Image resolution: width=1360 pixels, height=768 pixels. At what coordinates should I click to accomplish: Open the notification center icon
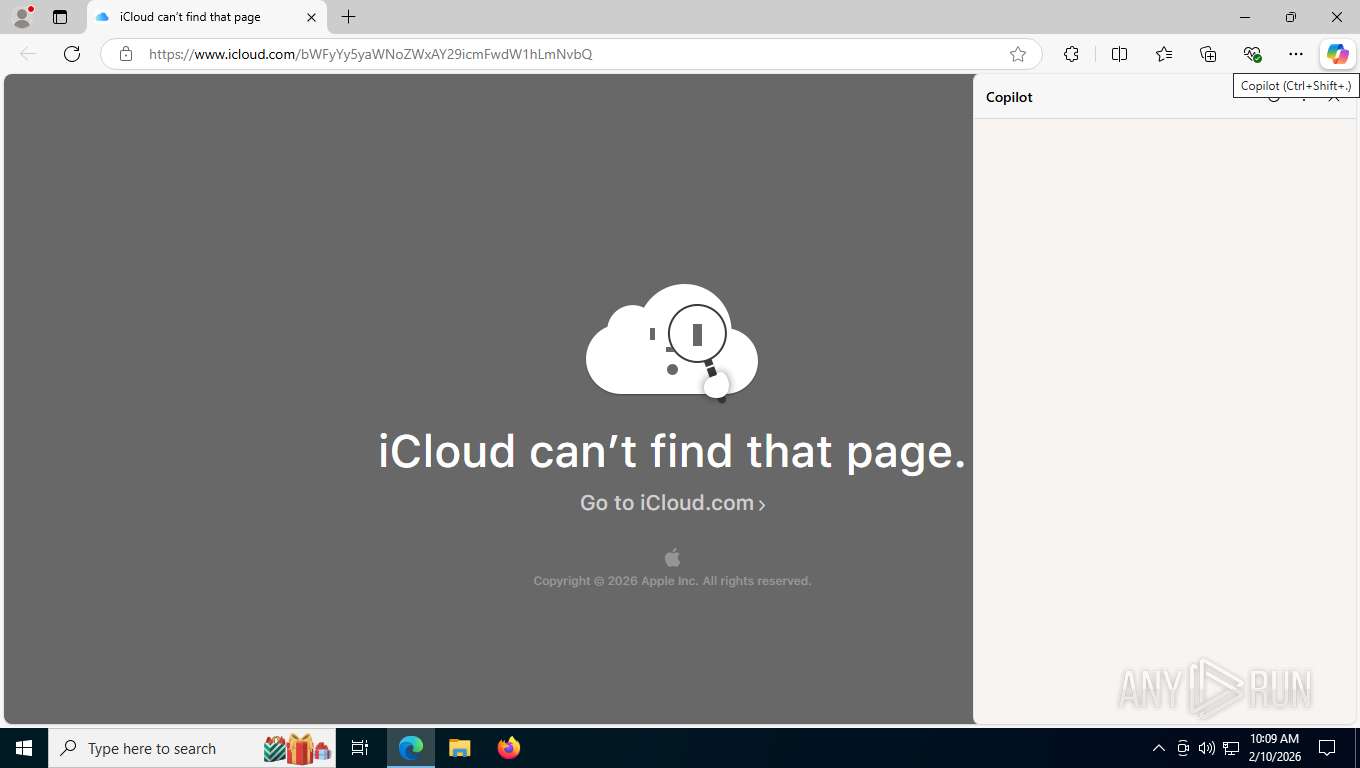coord(1327,748)
